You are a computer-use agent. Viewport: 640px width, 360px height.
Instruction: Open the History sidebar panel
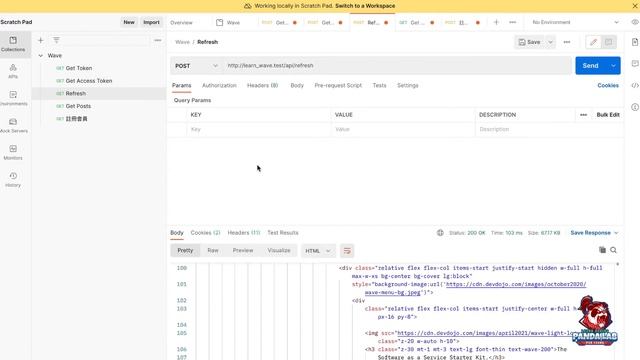(13, 180)
